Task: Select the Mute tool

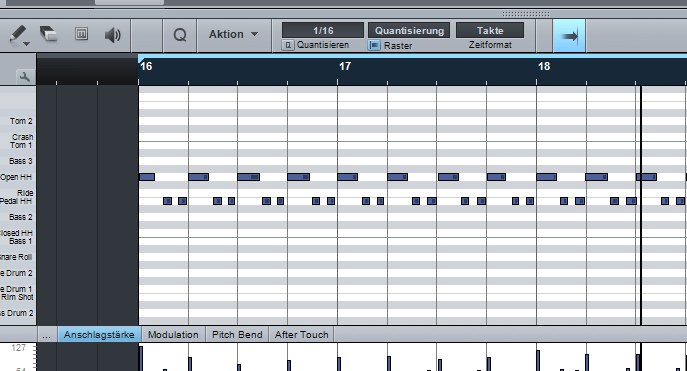Action: [x=81, y=34]
